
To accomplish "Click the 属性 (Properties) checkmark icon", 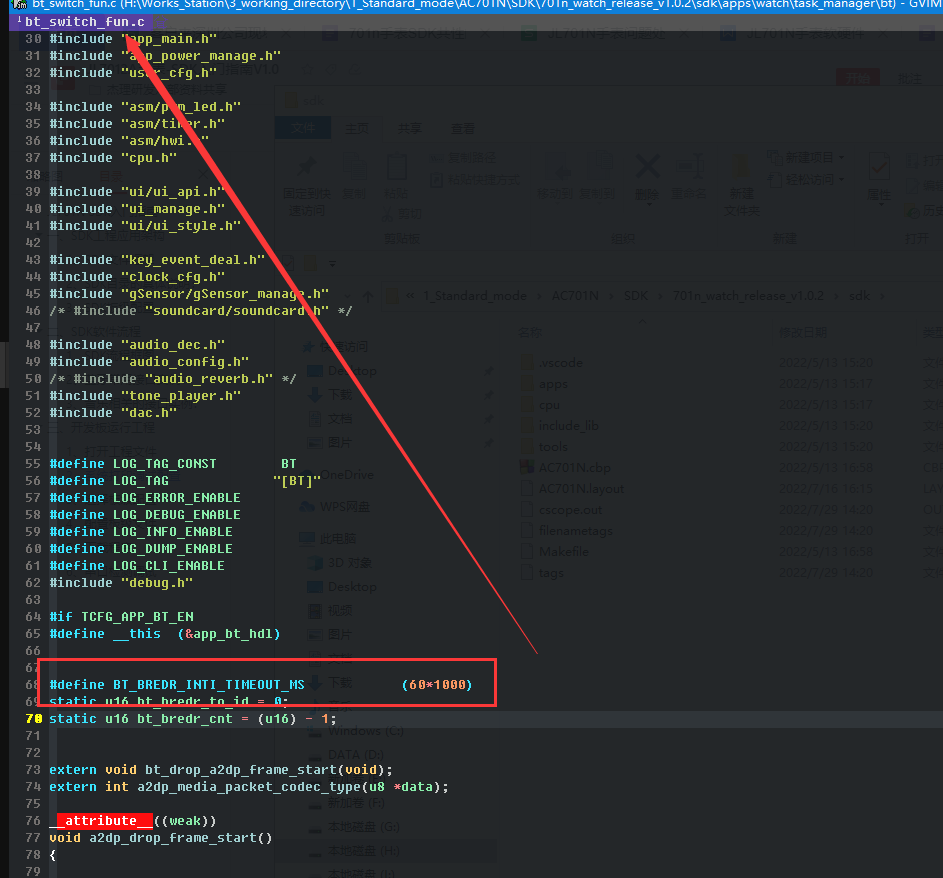I will (x=879, y=167).
